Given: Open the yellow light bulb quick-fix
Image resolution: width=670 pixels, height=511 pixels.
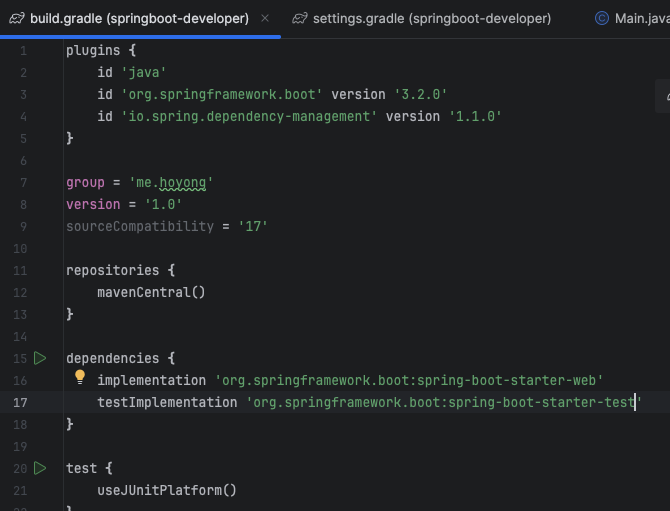Looking at the screenshot, I should (x=80, y=377).
